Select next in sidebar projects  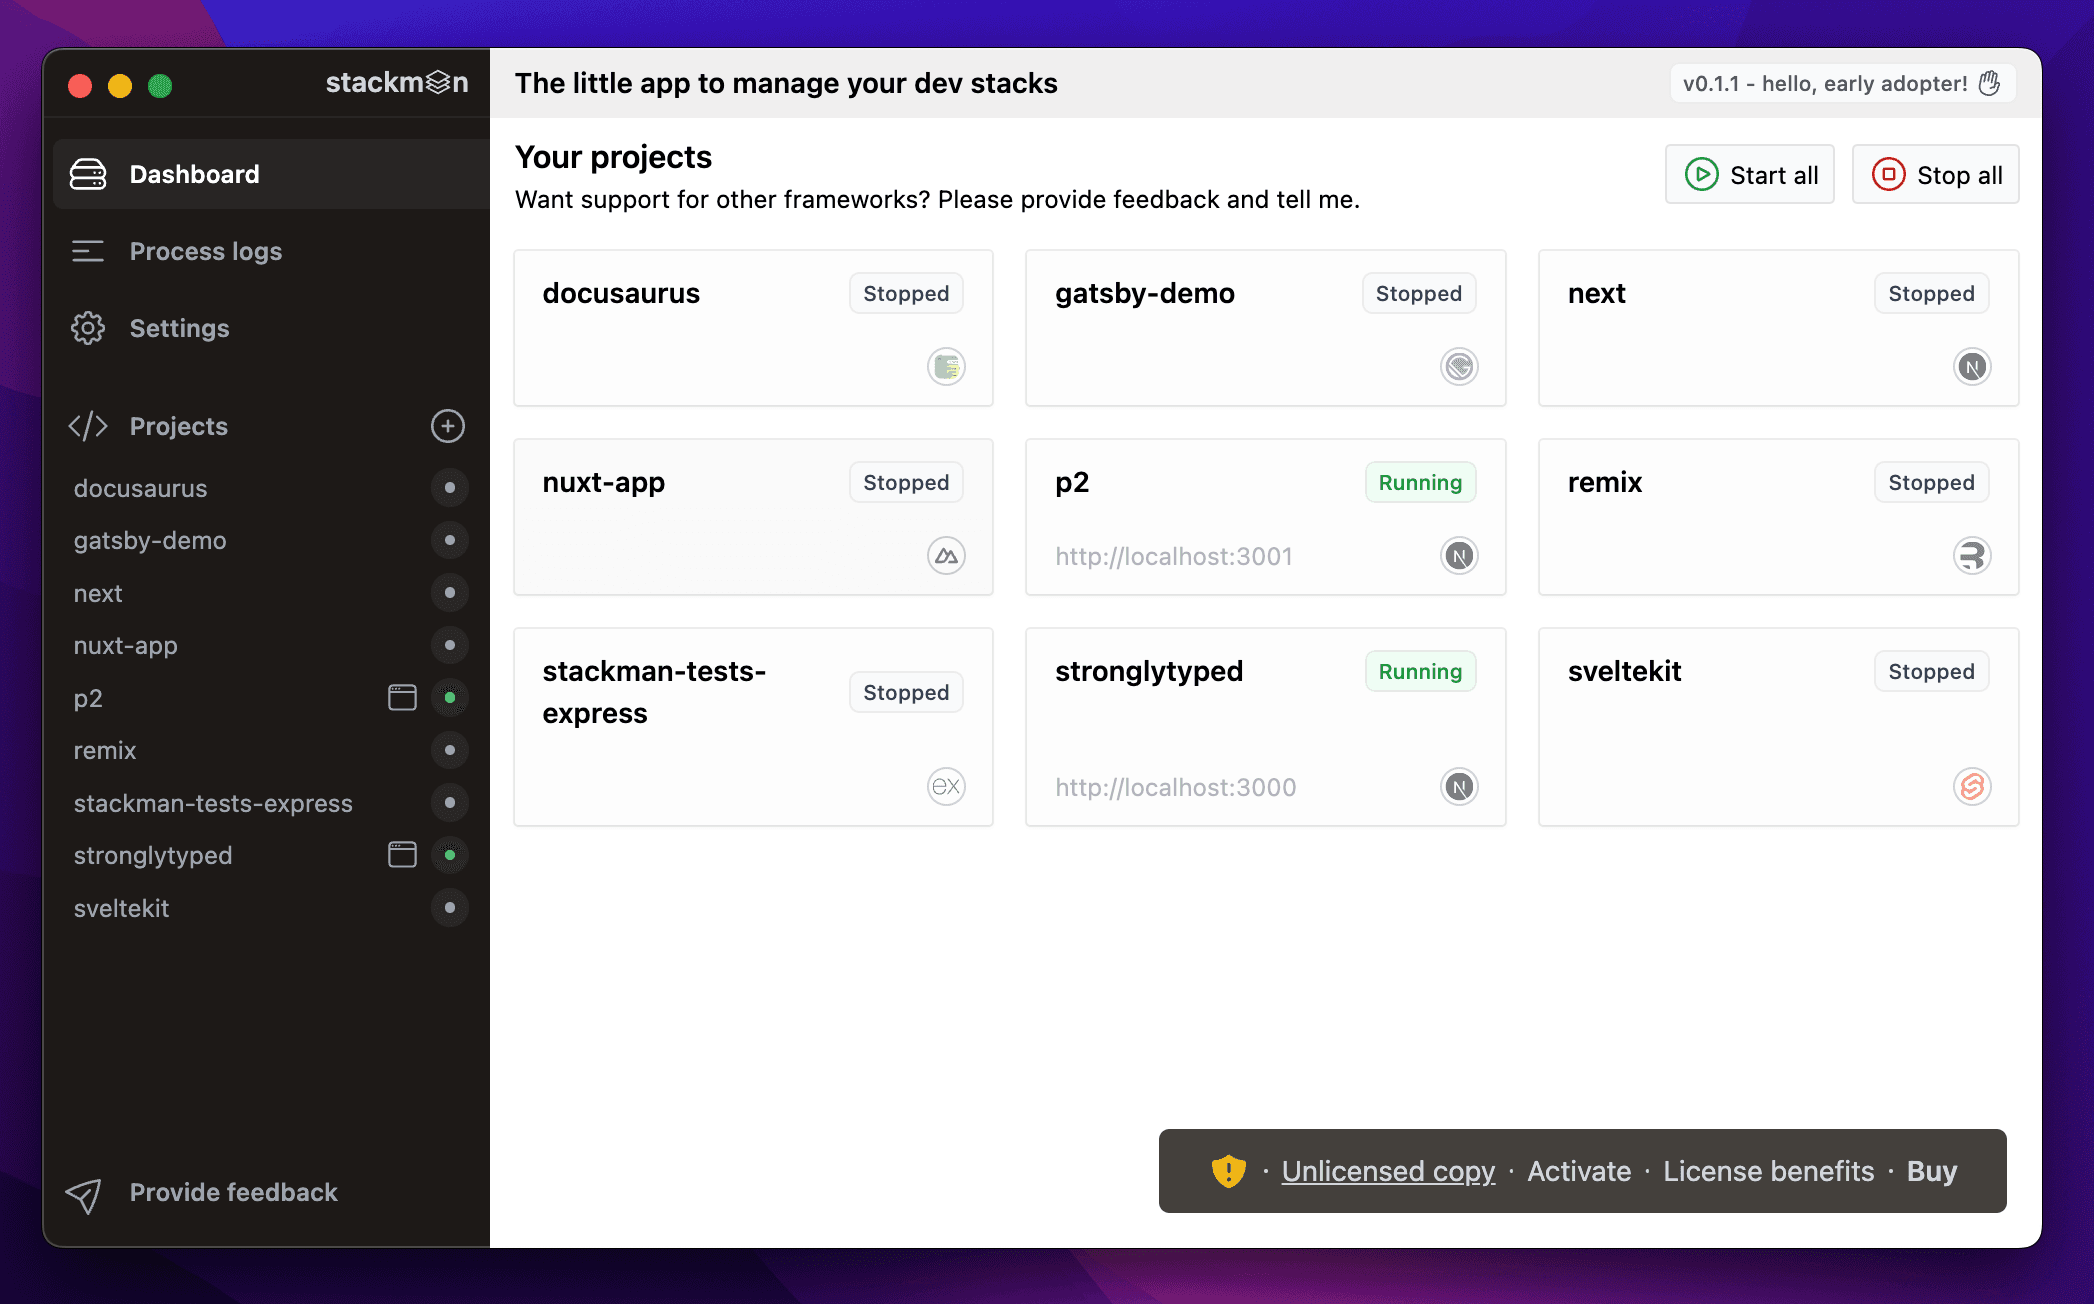click(x=98, y=593)
